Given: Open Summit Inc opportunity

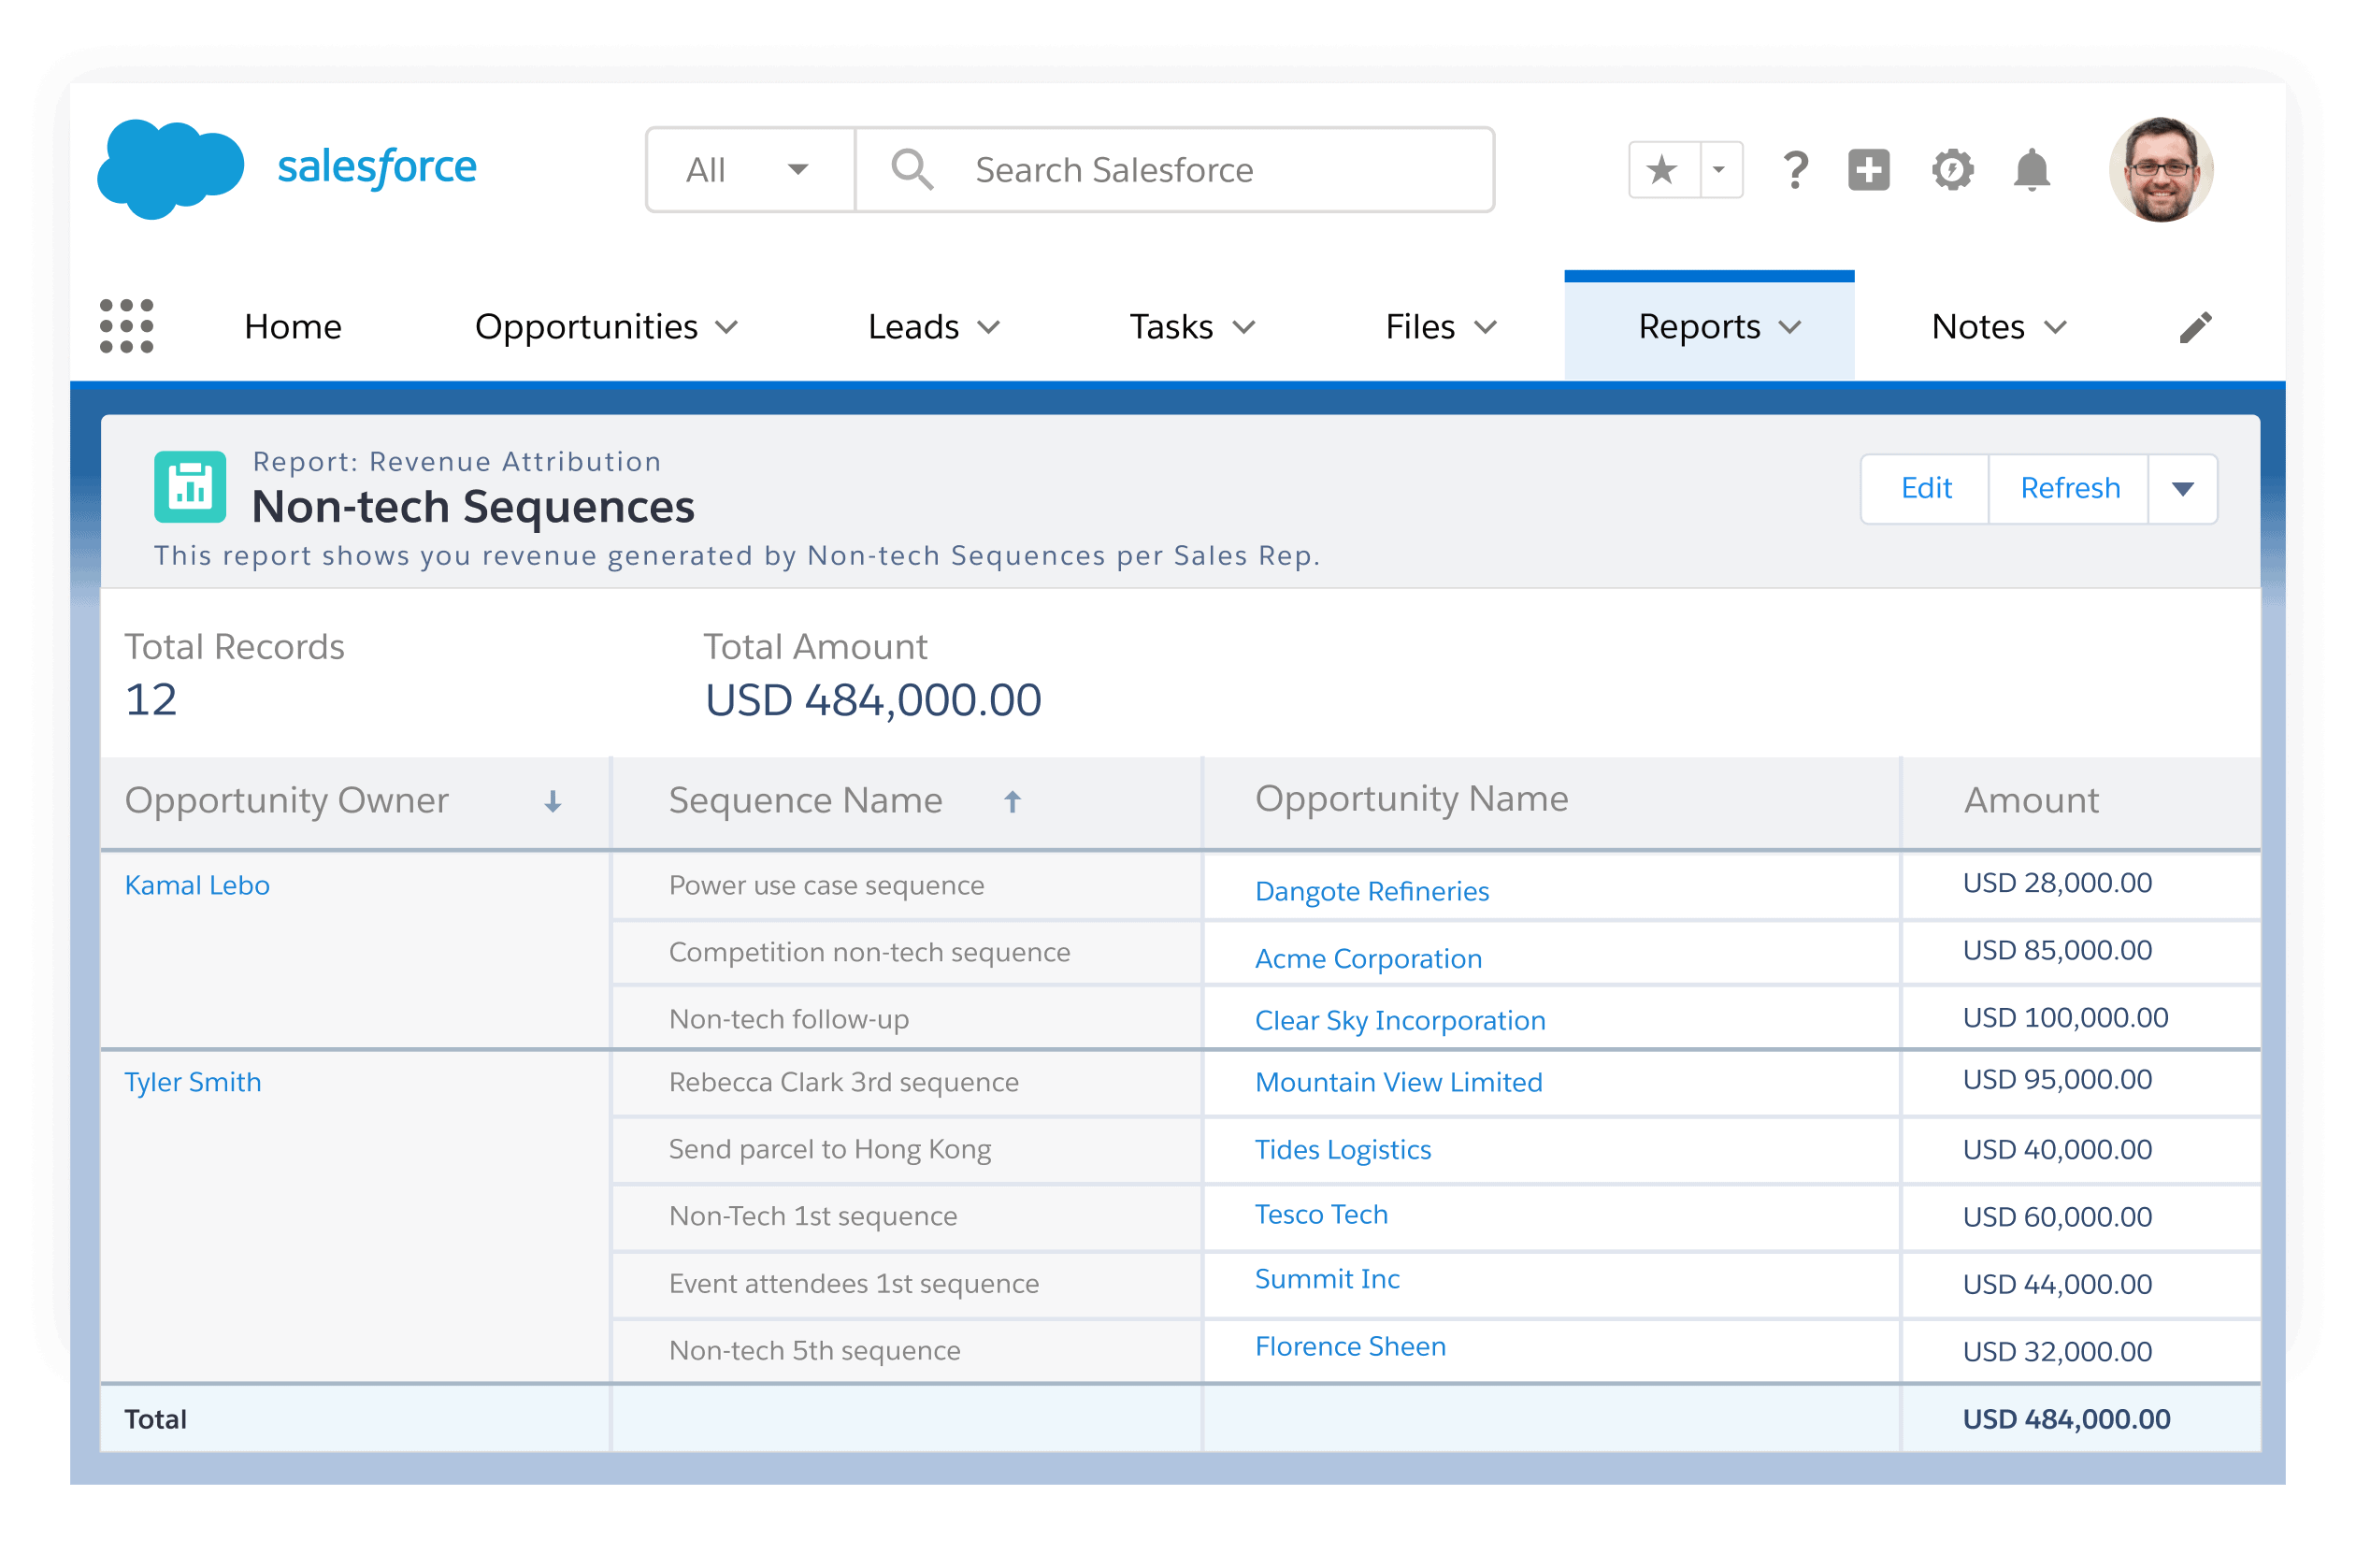Looking at the screenshot, I should point(1327,1279).
